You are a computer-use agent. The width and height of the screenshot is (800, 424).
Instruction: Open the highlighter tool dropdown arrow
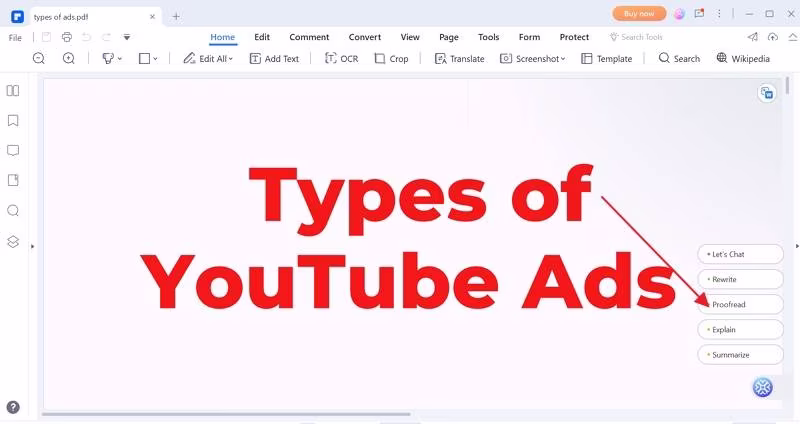(x=120, y=59)
